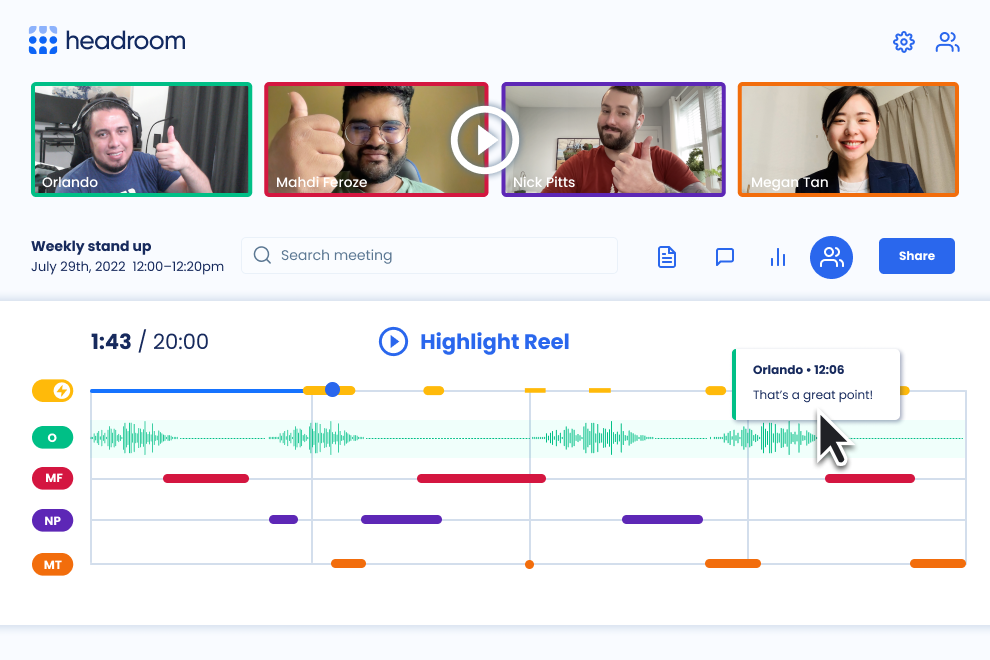Click the Orlando 12:06 tooltip comment

(816, 384)
